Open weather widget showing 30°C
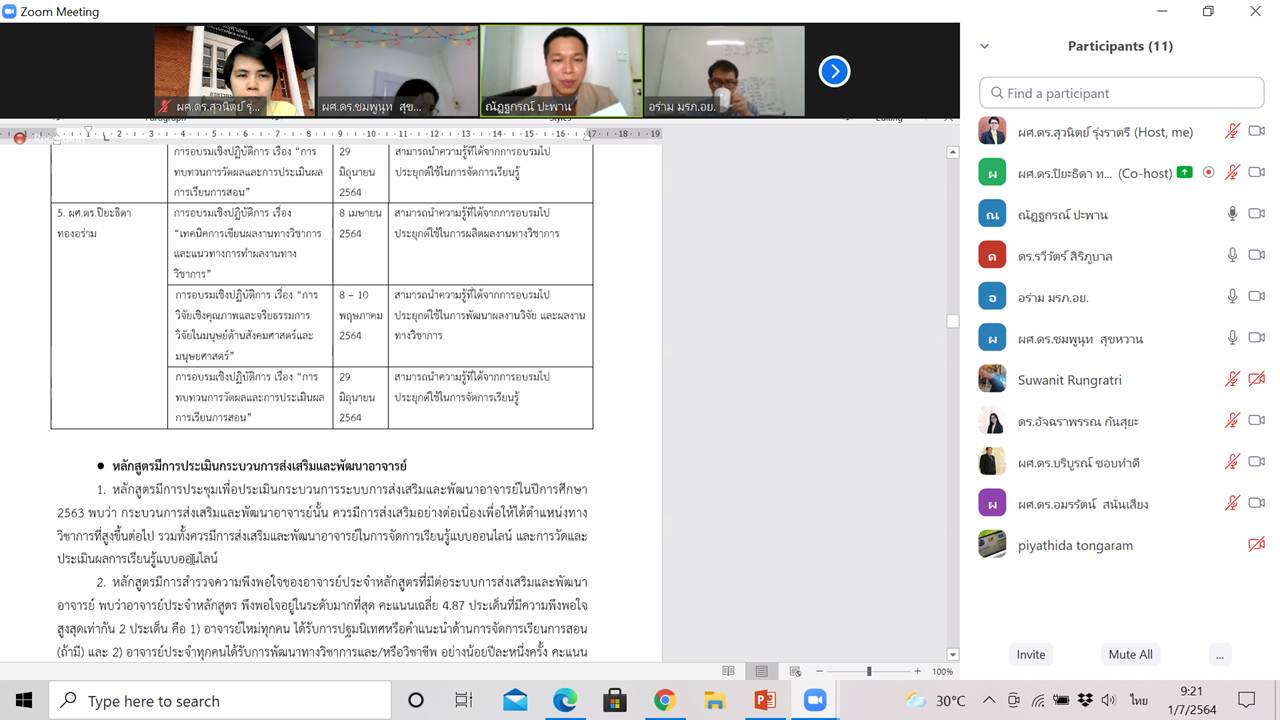Screen dimensions: 1280x720 [x=936, y=700]
